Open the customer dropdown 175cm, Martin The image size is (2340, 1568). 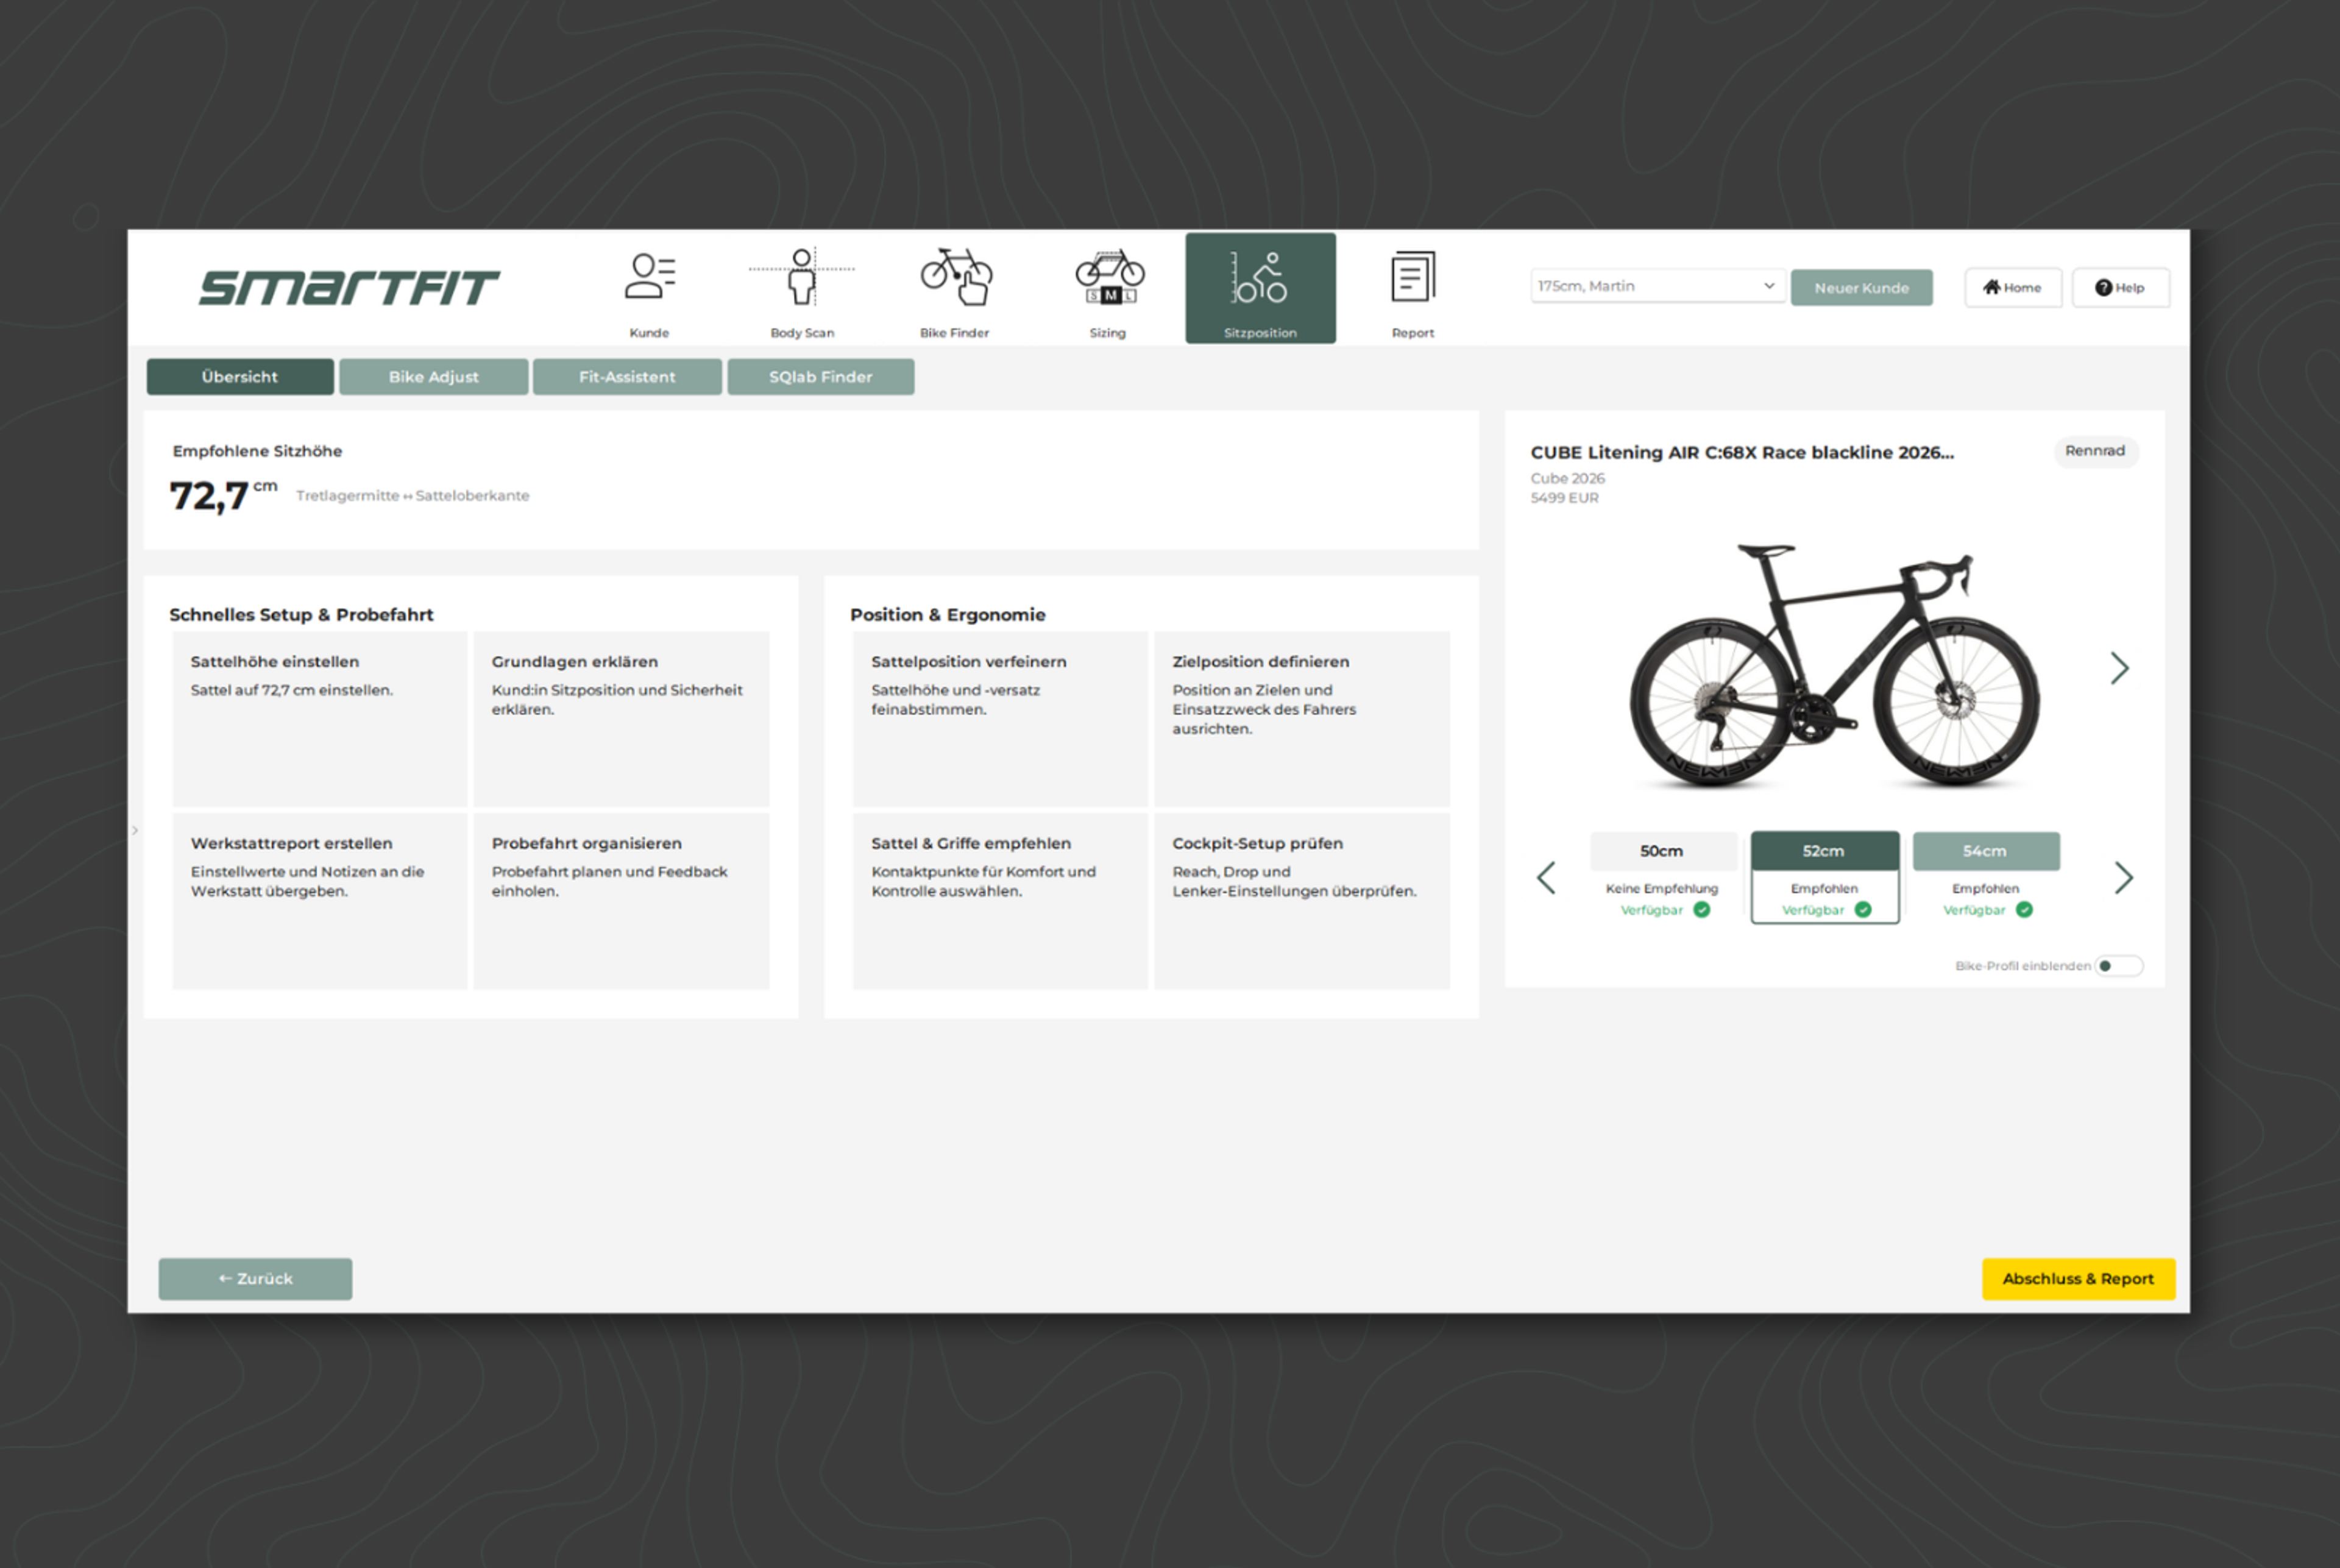pos(1656,286)
